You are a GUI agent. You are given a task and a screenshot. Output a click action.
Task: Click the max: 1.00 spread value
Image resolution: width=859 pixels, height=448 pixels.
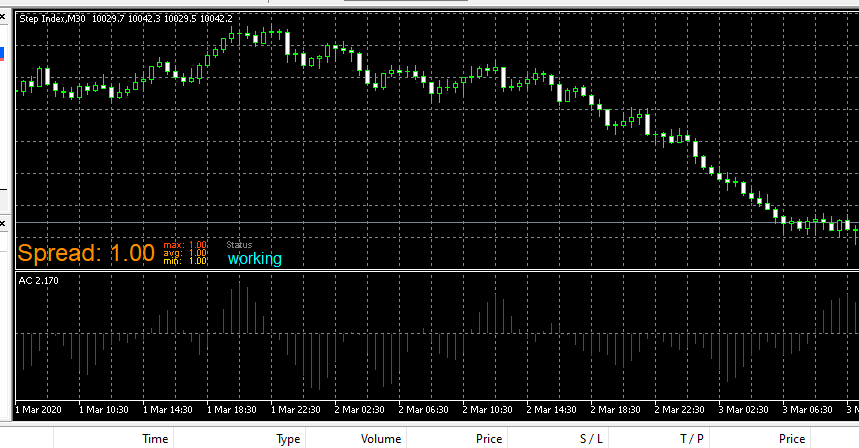pyautogui.click(x=185, y=245)
